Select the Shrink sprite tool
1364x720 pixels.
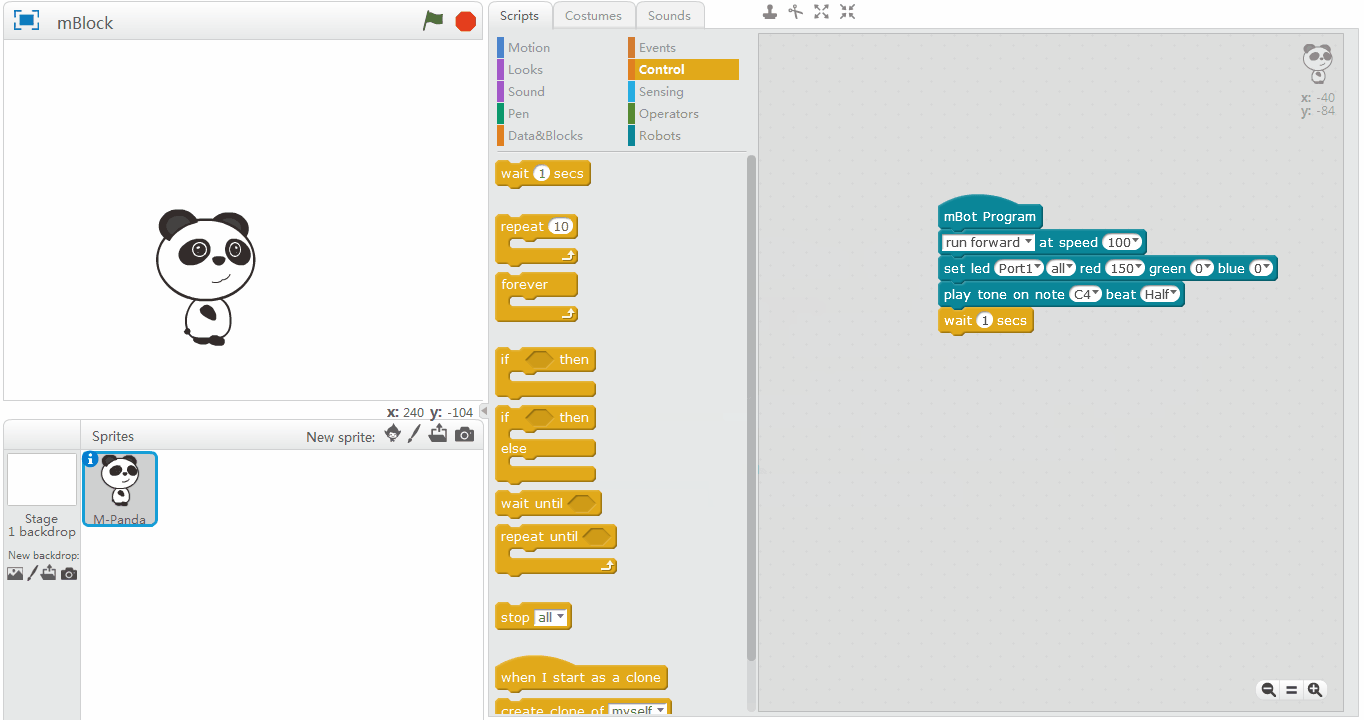[x=848, y=12]
